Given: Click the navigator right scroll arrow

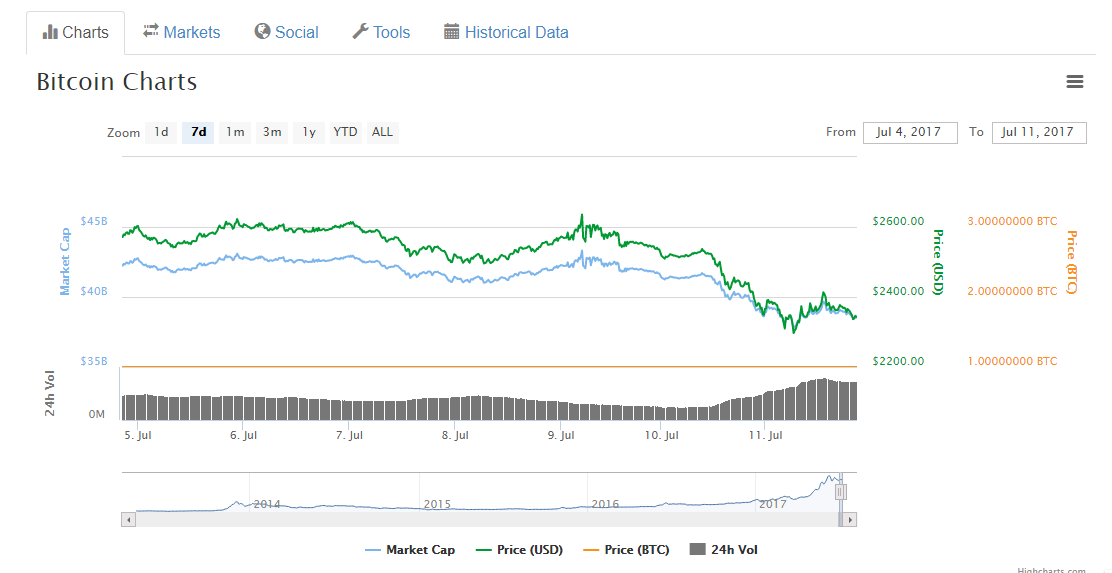Looking at the screenshot, I should (850, 520).
